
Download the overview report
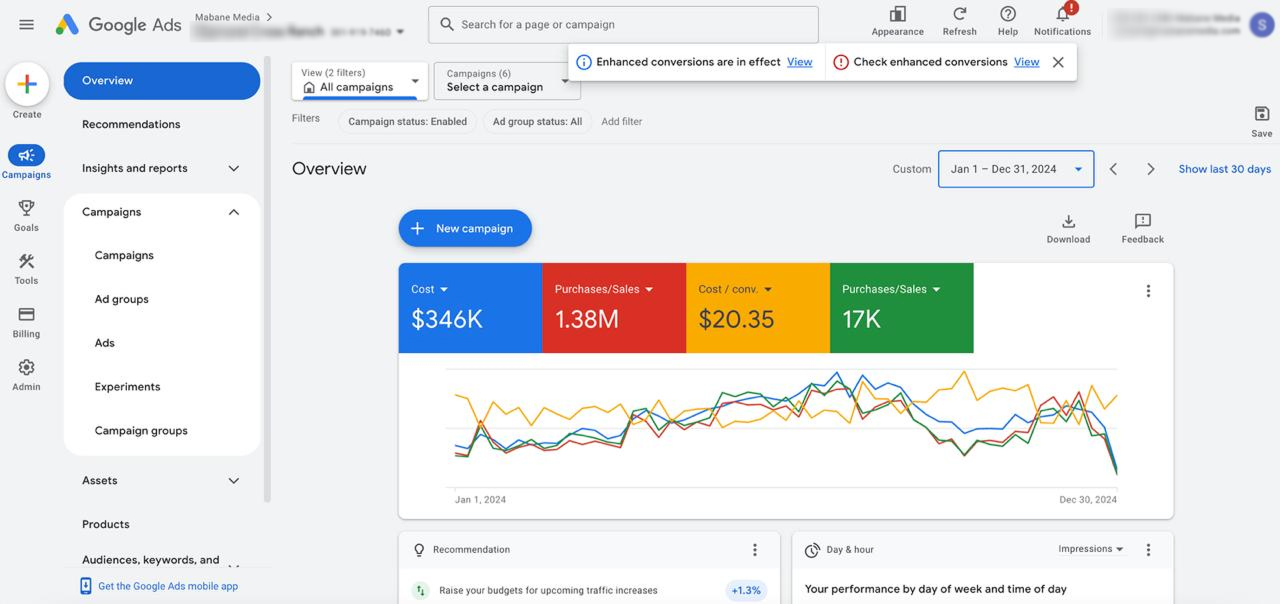coord(1068,222)
